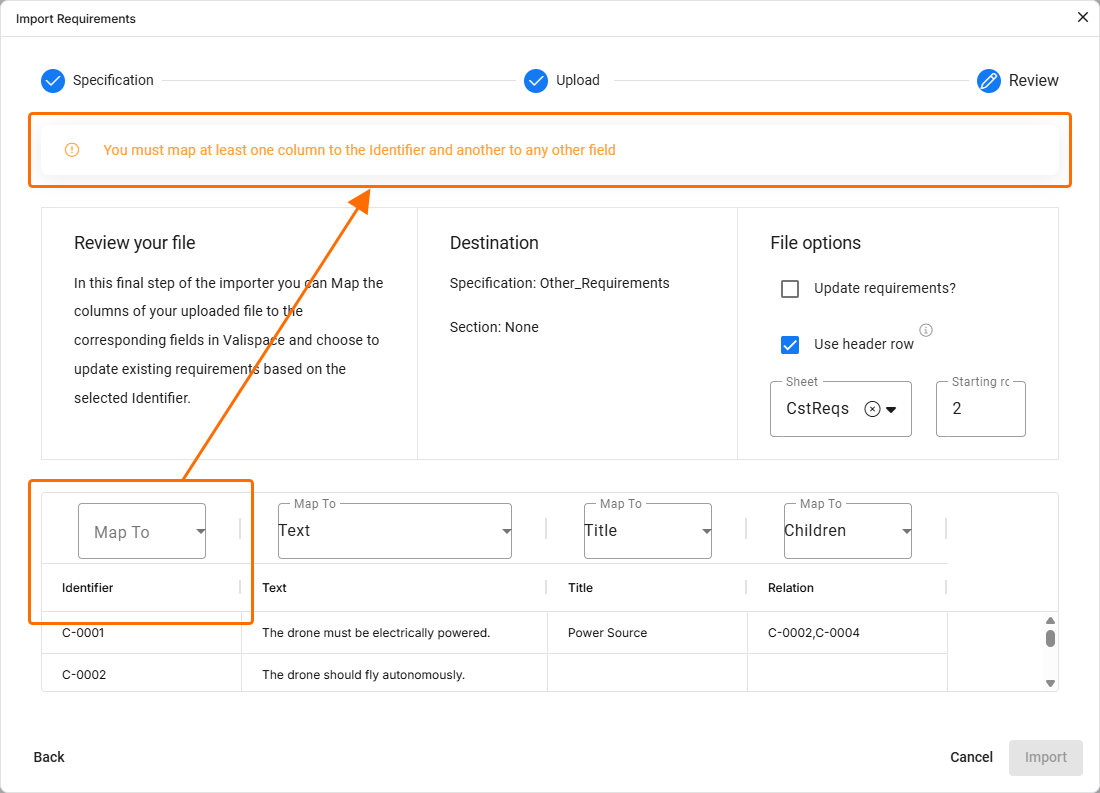1100x793 pixels.
Task: Uncheck the Use header row checkbox
Action: pyautogui.click(x=790, y=345)
